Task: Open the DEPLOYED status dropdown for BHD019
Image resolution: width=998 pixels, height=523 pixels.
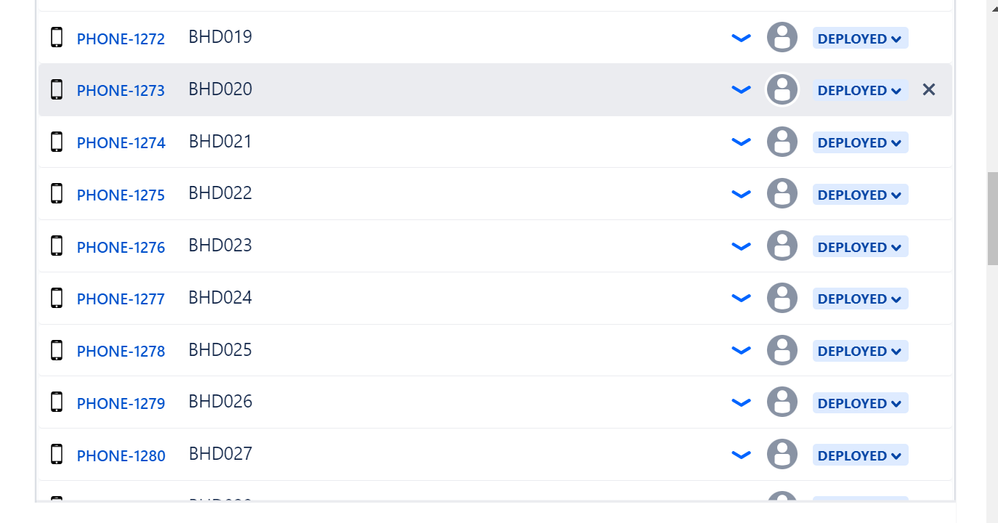Action: [860, 38]
